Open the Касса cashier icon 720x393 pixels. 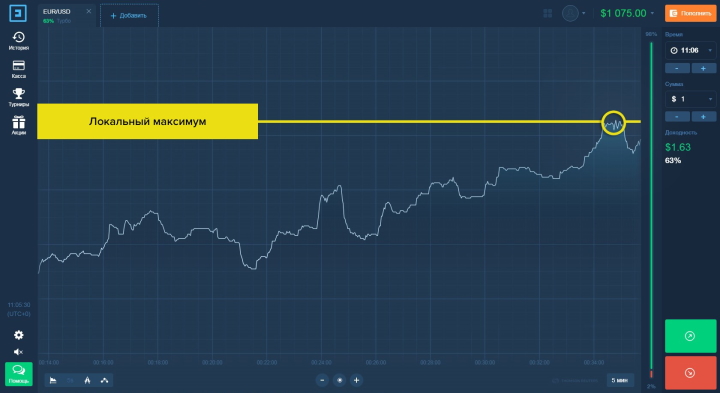click(x=19, y=69)
